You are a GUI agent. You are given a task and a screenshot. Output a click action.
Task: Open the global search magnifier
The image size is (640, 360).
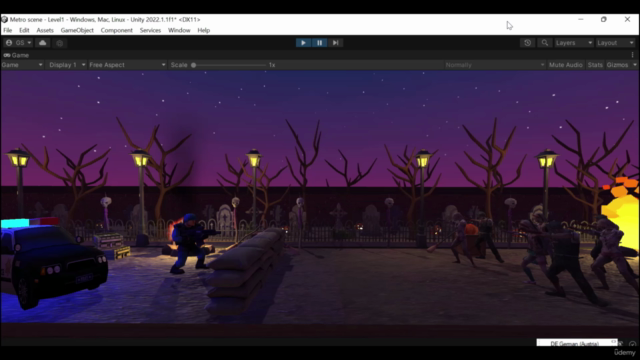pos(544,43)
